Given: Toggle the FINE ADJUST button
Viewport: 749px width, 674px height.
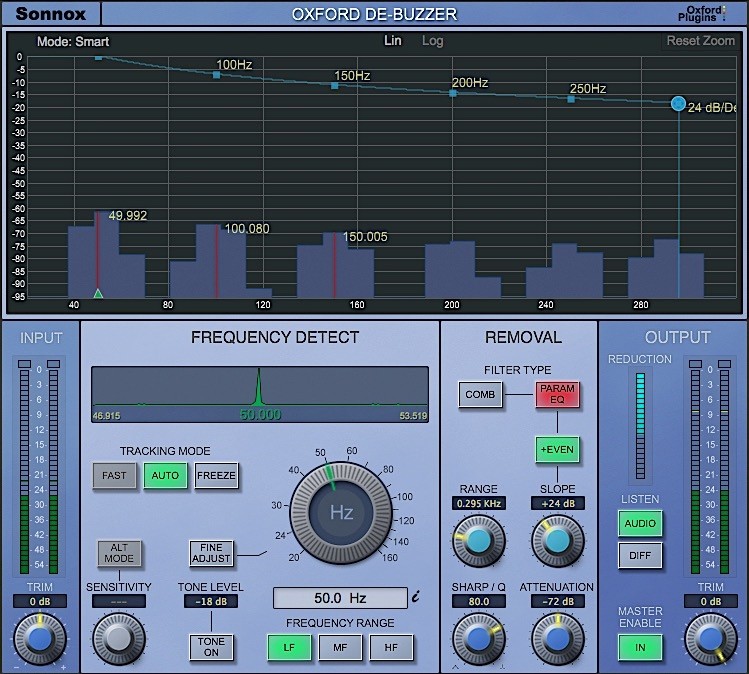Looking at the screenshot, I should 211,553.
